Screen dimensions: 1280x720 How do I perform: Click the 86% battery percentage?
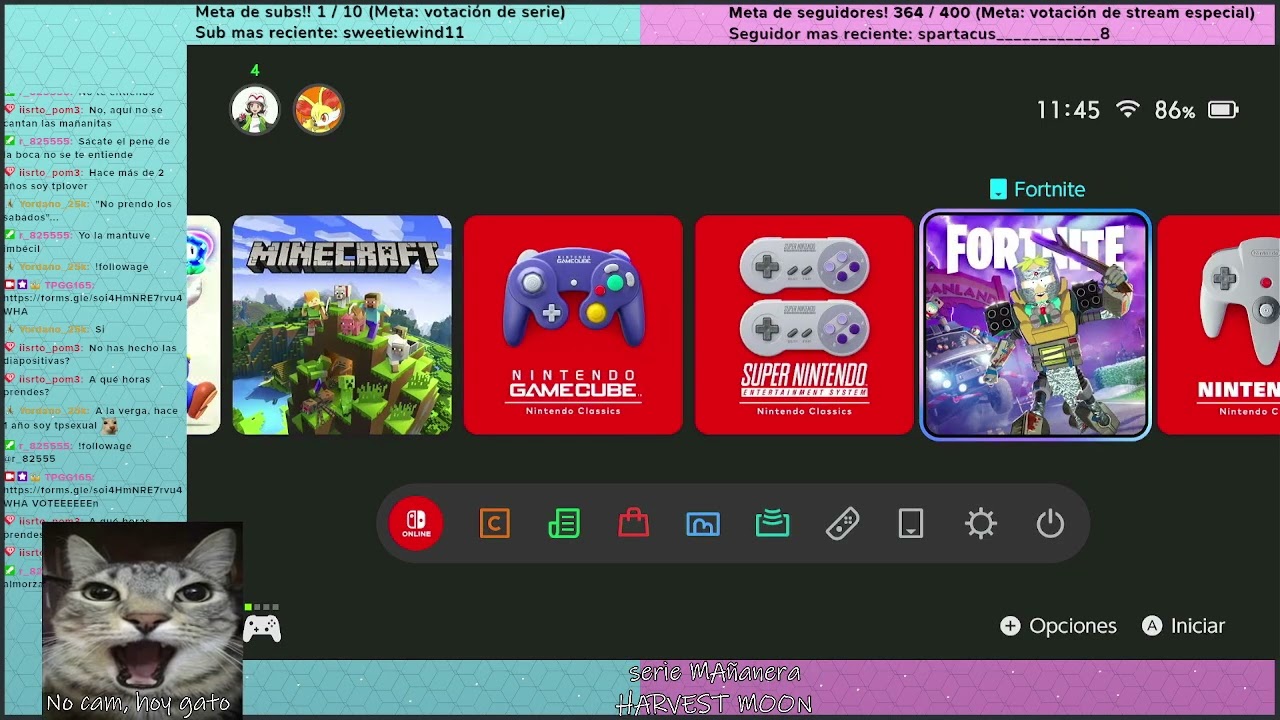pyautogui.click(x=1175, y=110)
